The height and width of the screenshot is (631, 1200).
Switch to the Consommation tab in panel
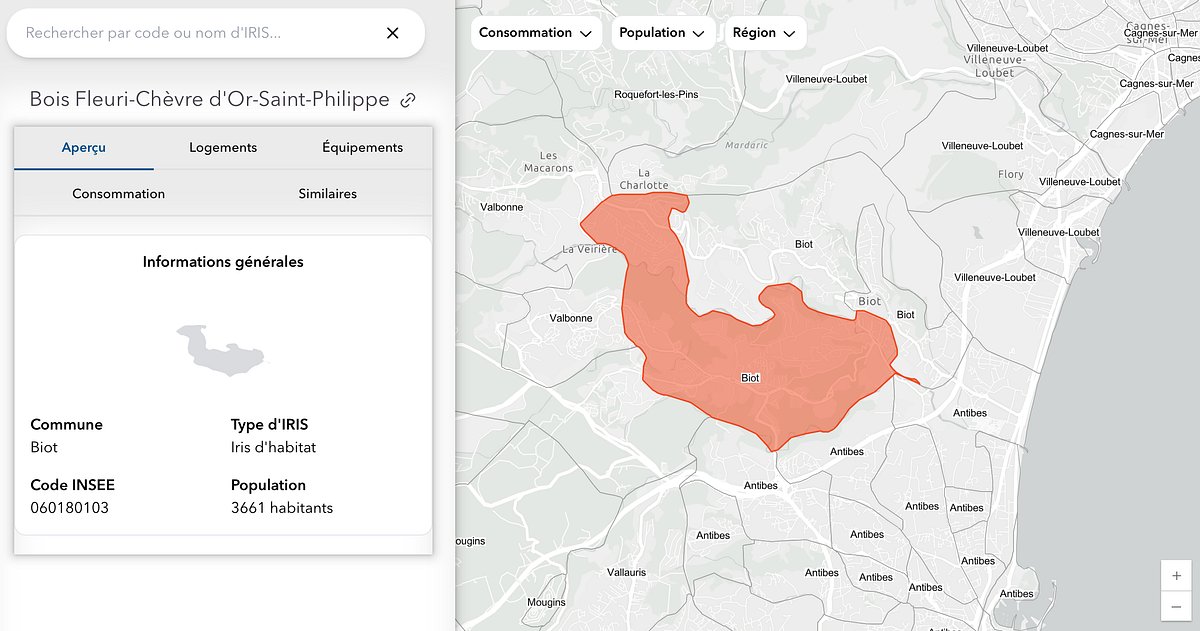(119, 193)
